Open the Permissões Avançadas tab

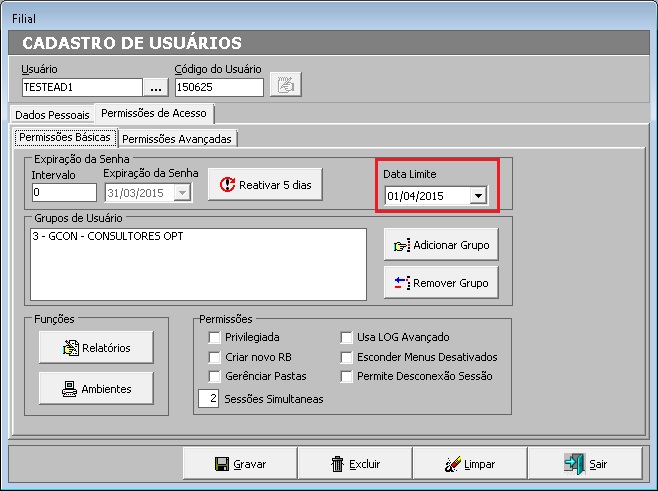click(x=177, y=138)
